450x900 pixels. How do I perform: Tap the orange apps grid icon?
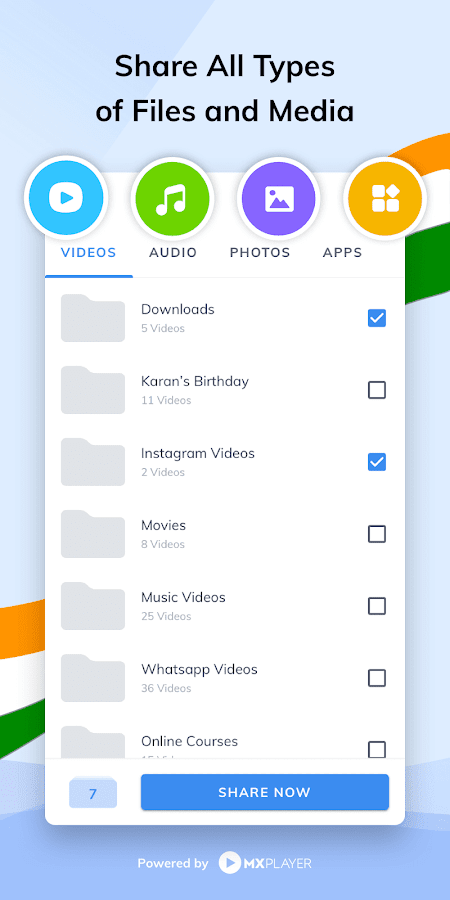point(385,198)
